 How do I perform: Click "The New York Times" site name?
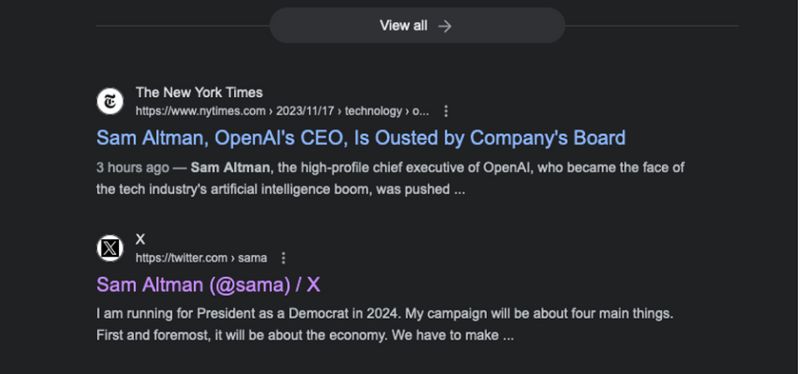coord(199,92)
